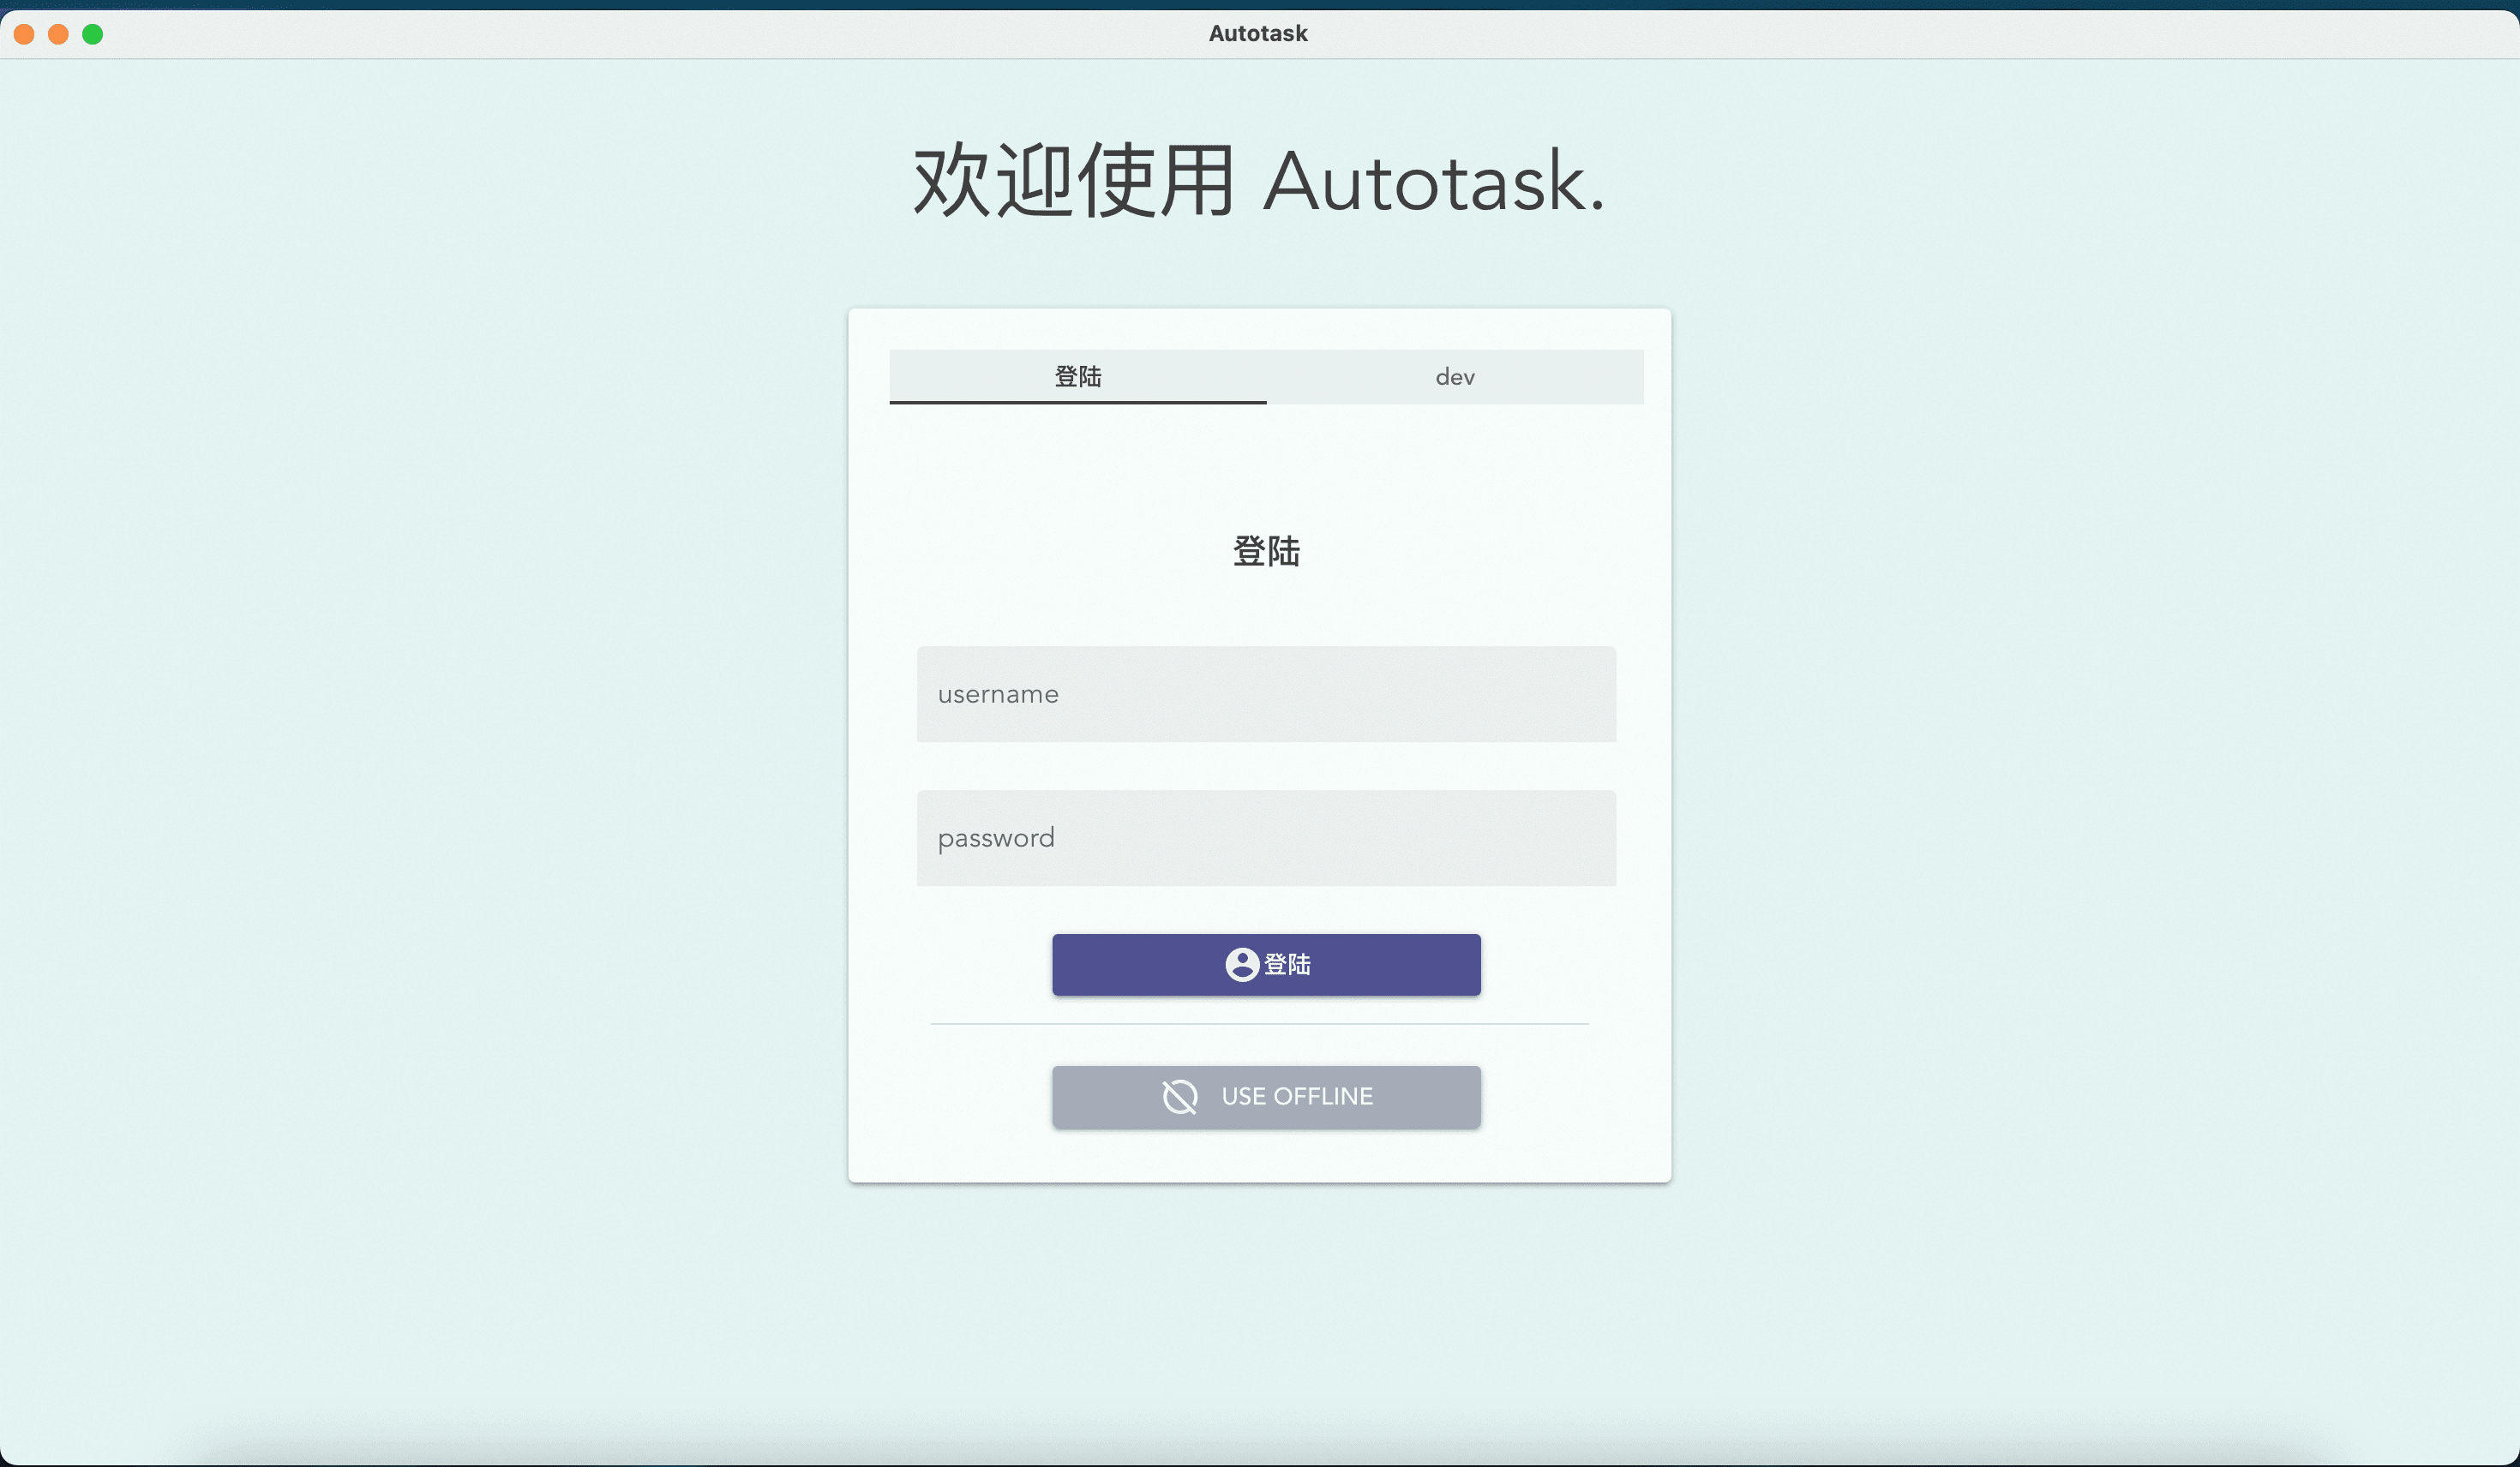Focus the password input field
This screenshot has width=2520, height=1467.
point(1265,838)
